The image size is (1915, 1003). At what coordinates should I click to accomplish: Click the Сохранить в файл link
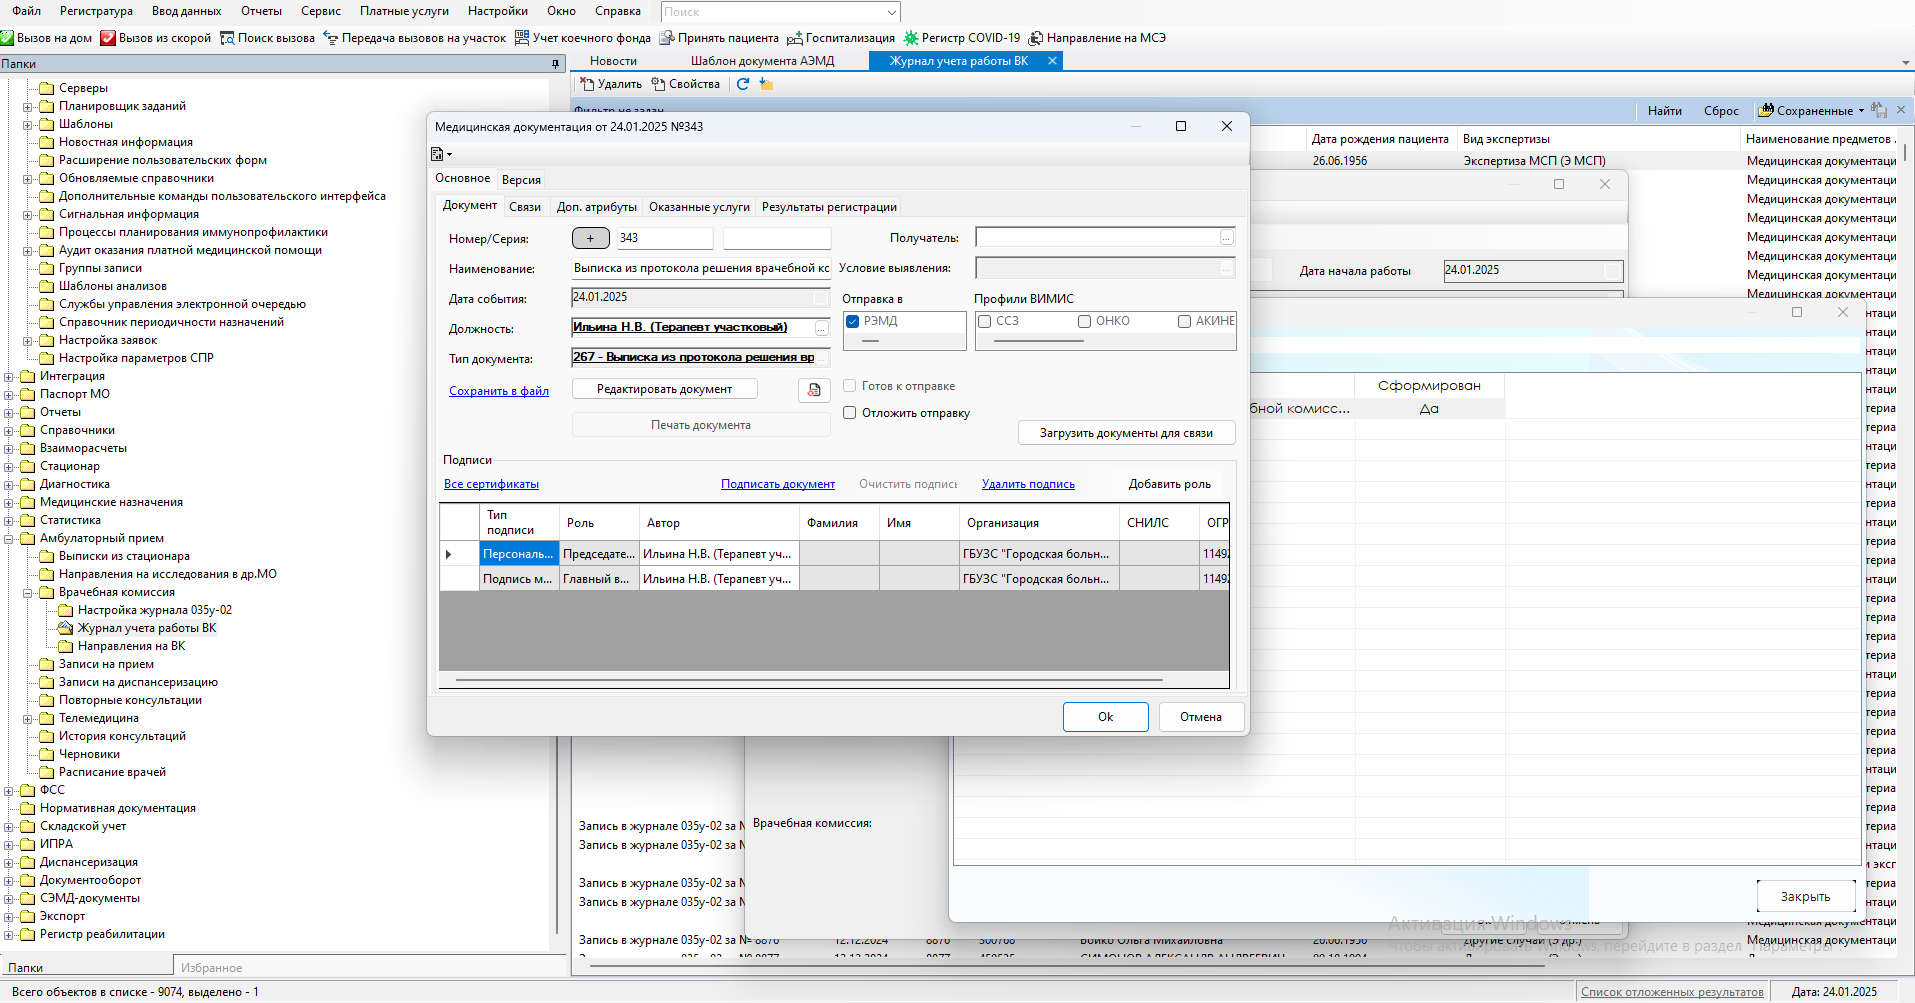pos(499,391)
